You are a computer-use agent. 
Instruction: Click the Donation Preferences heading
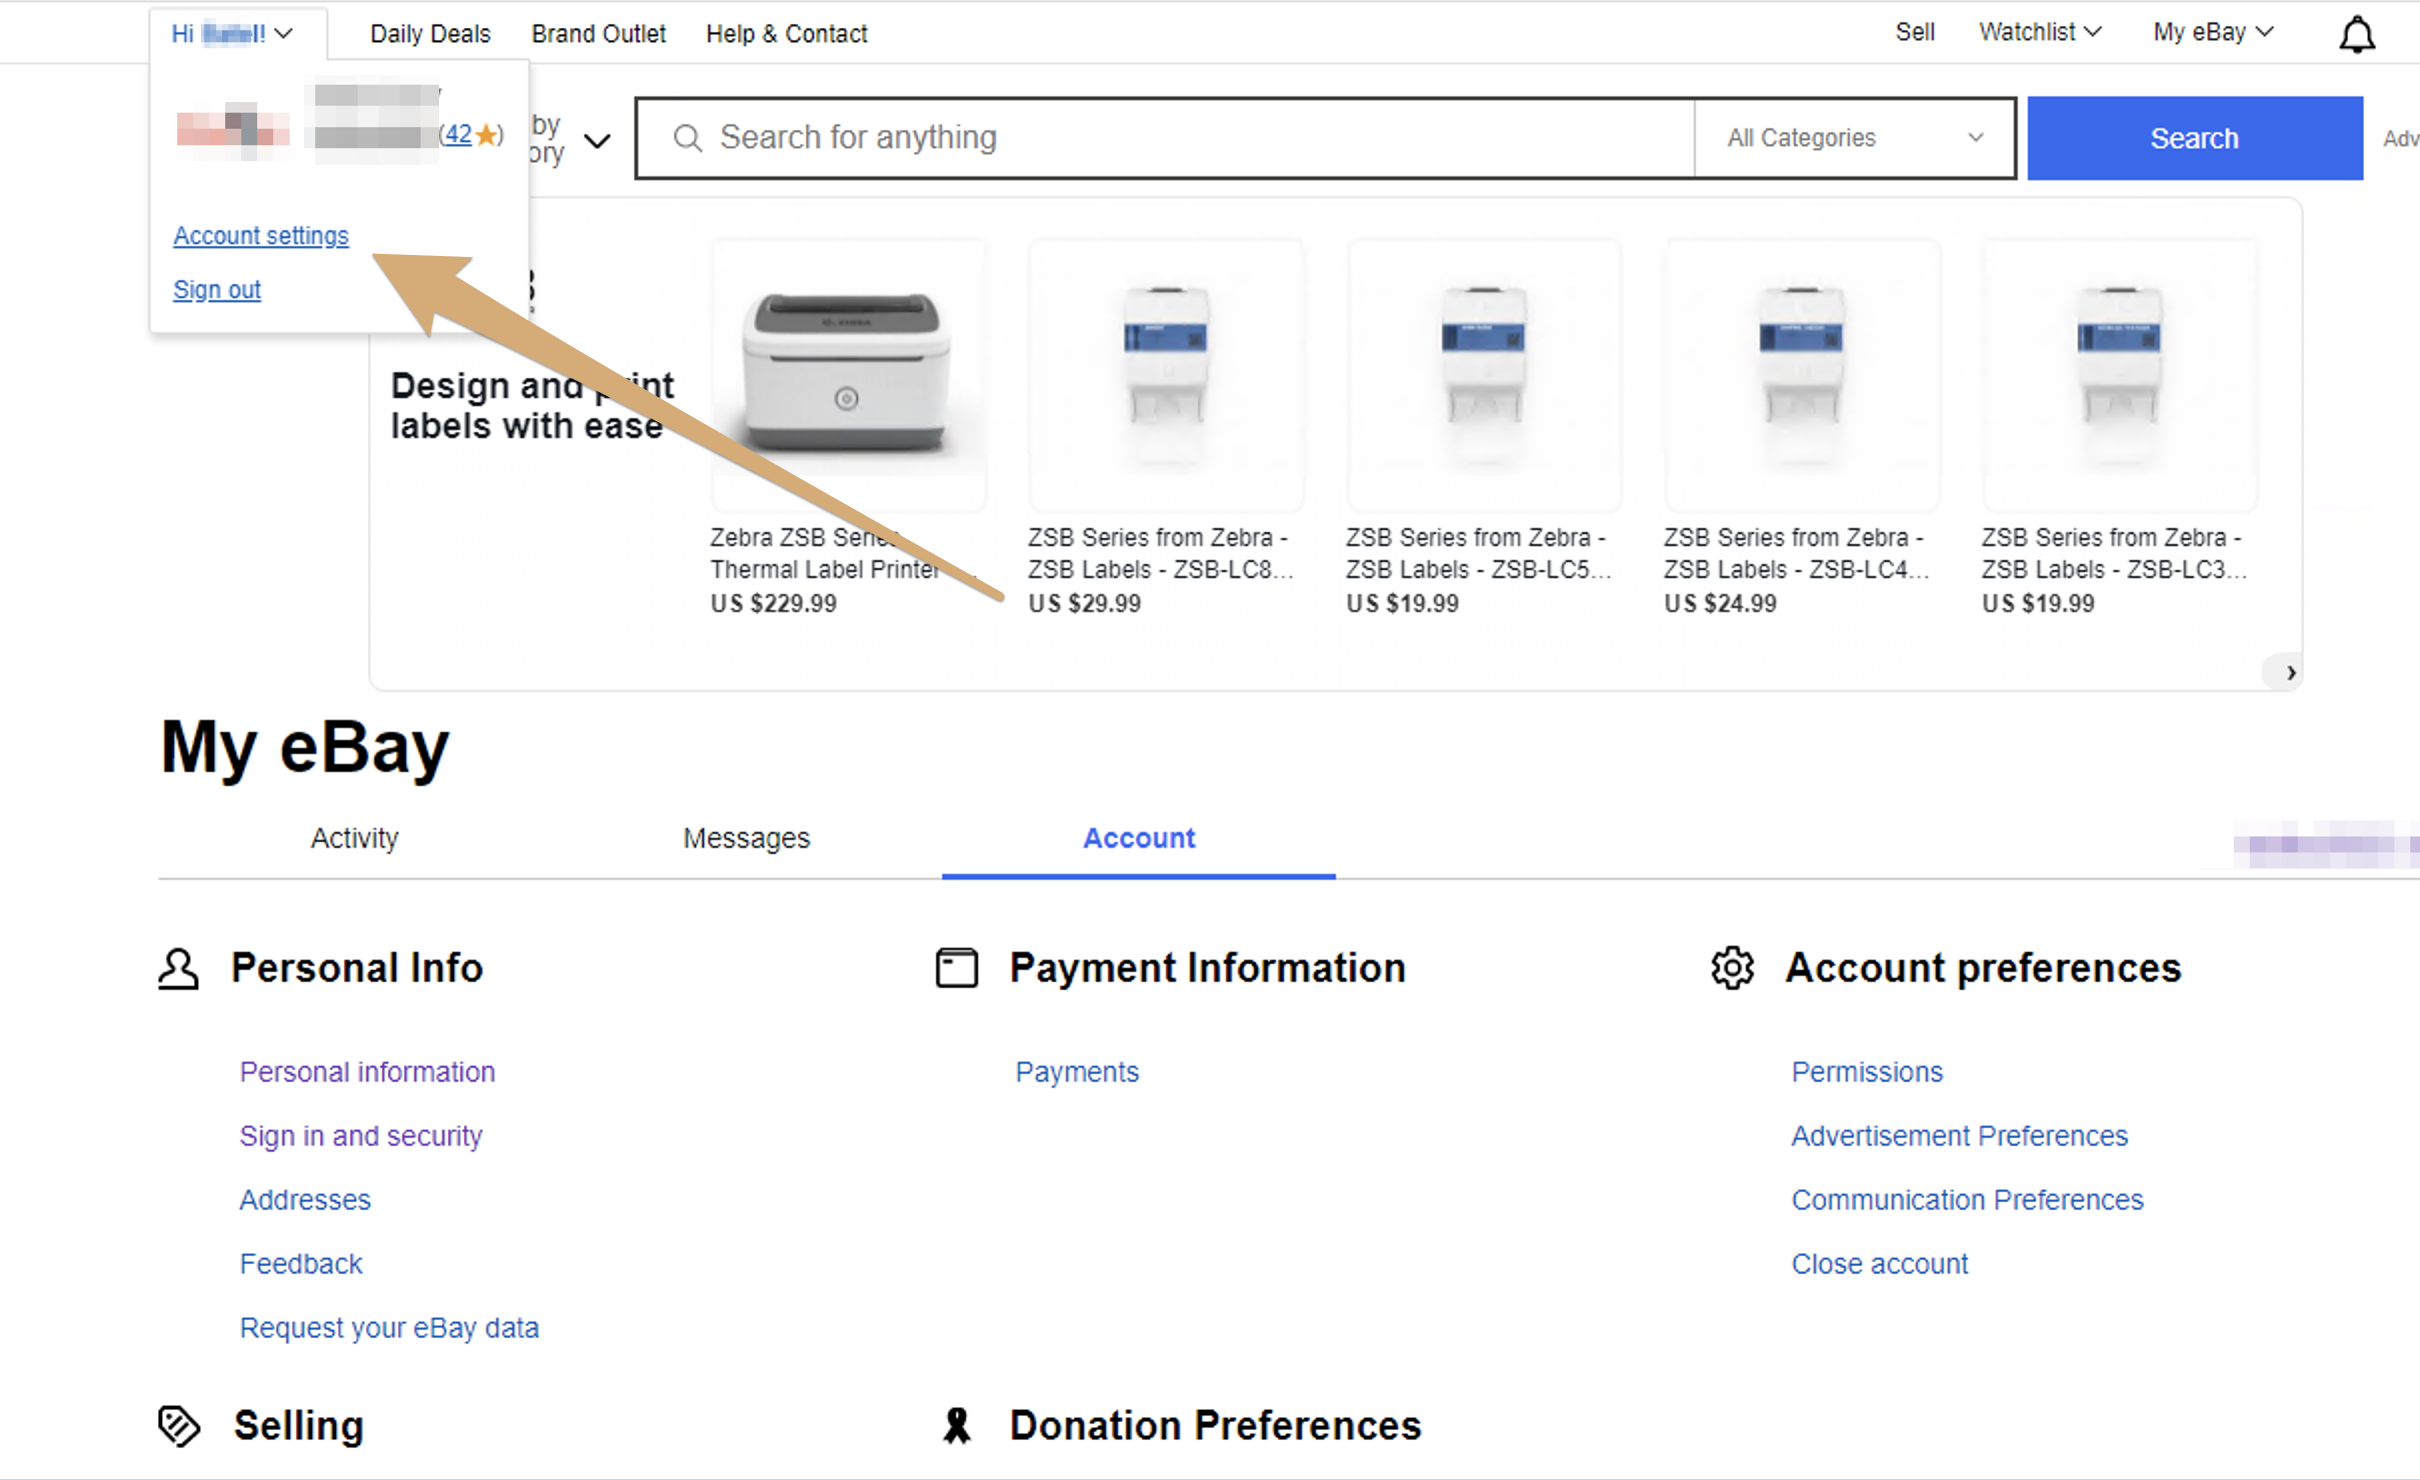[1215, 1426]
